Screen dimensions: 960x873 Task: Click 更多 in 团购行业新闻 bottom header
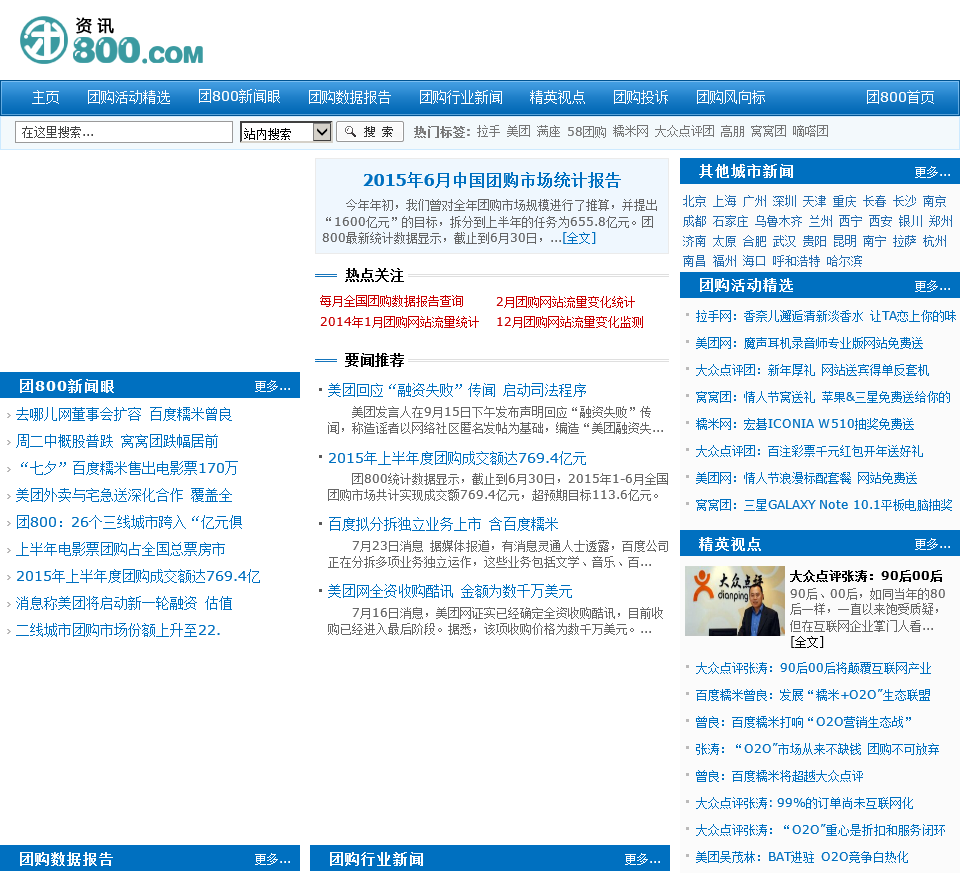coord(643,860)
